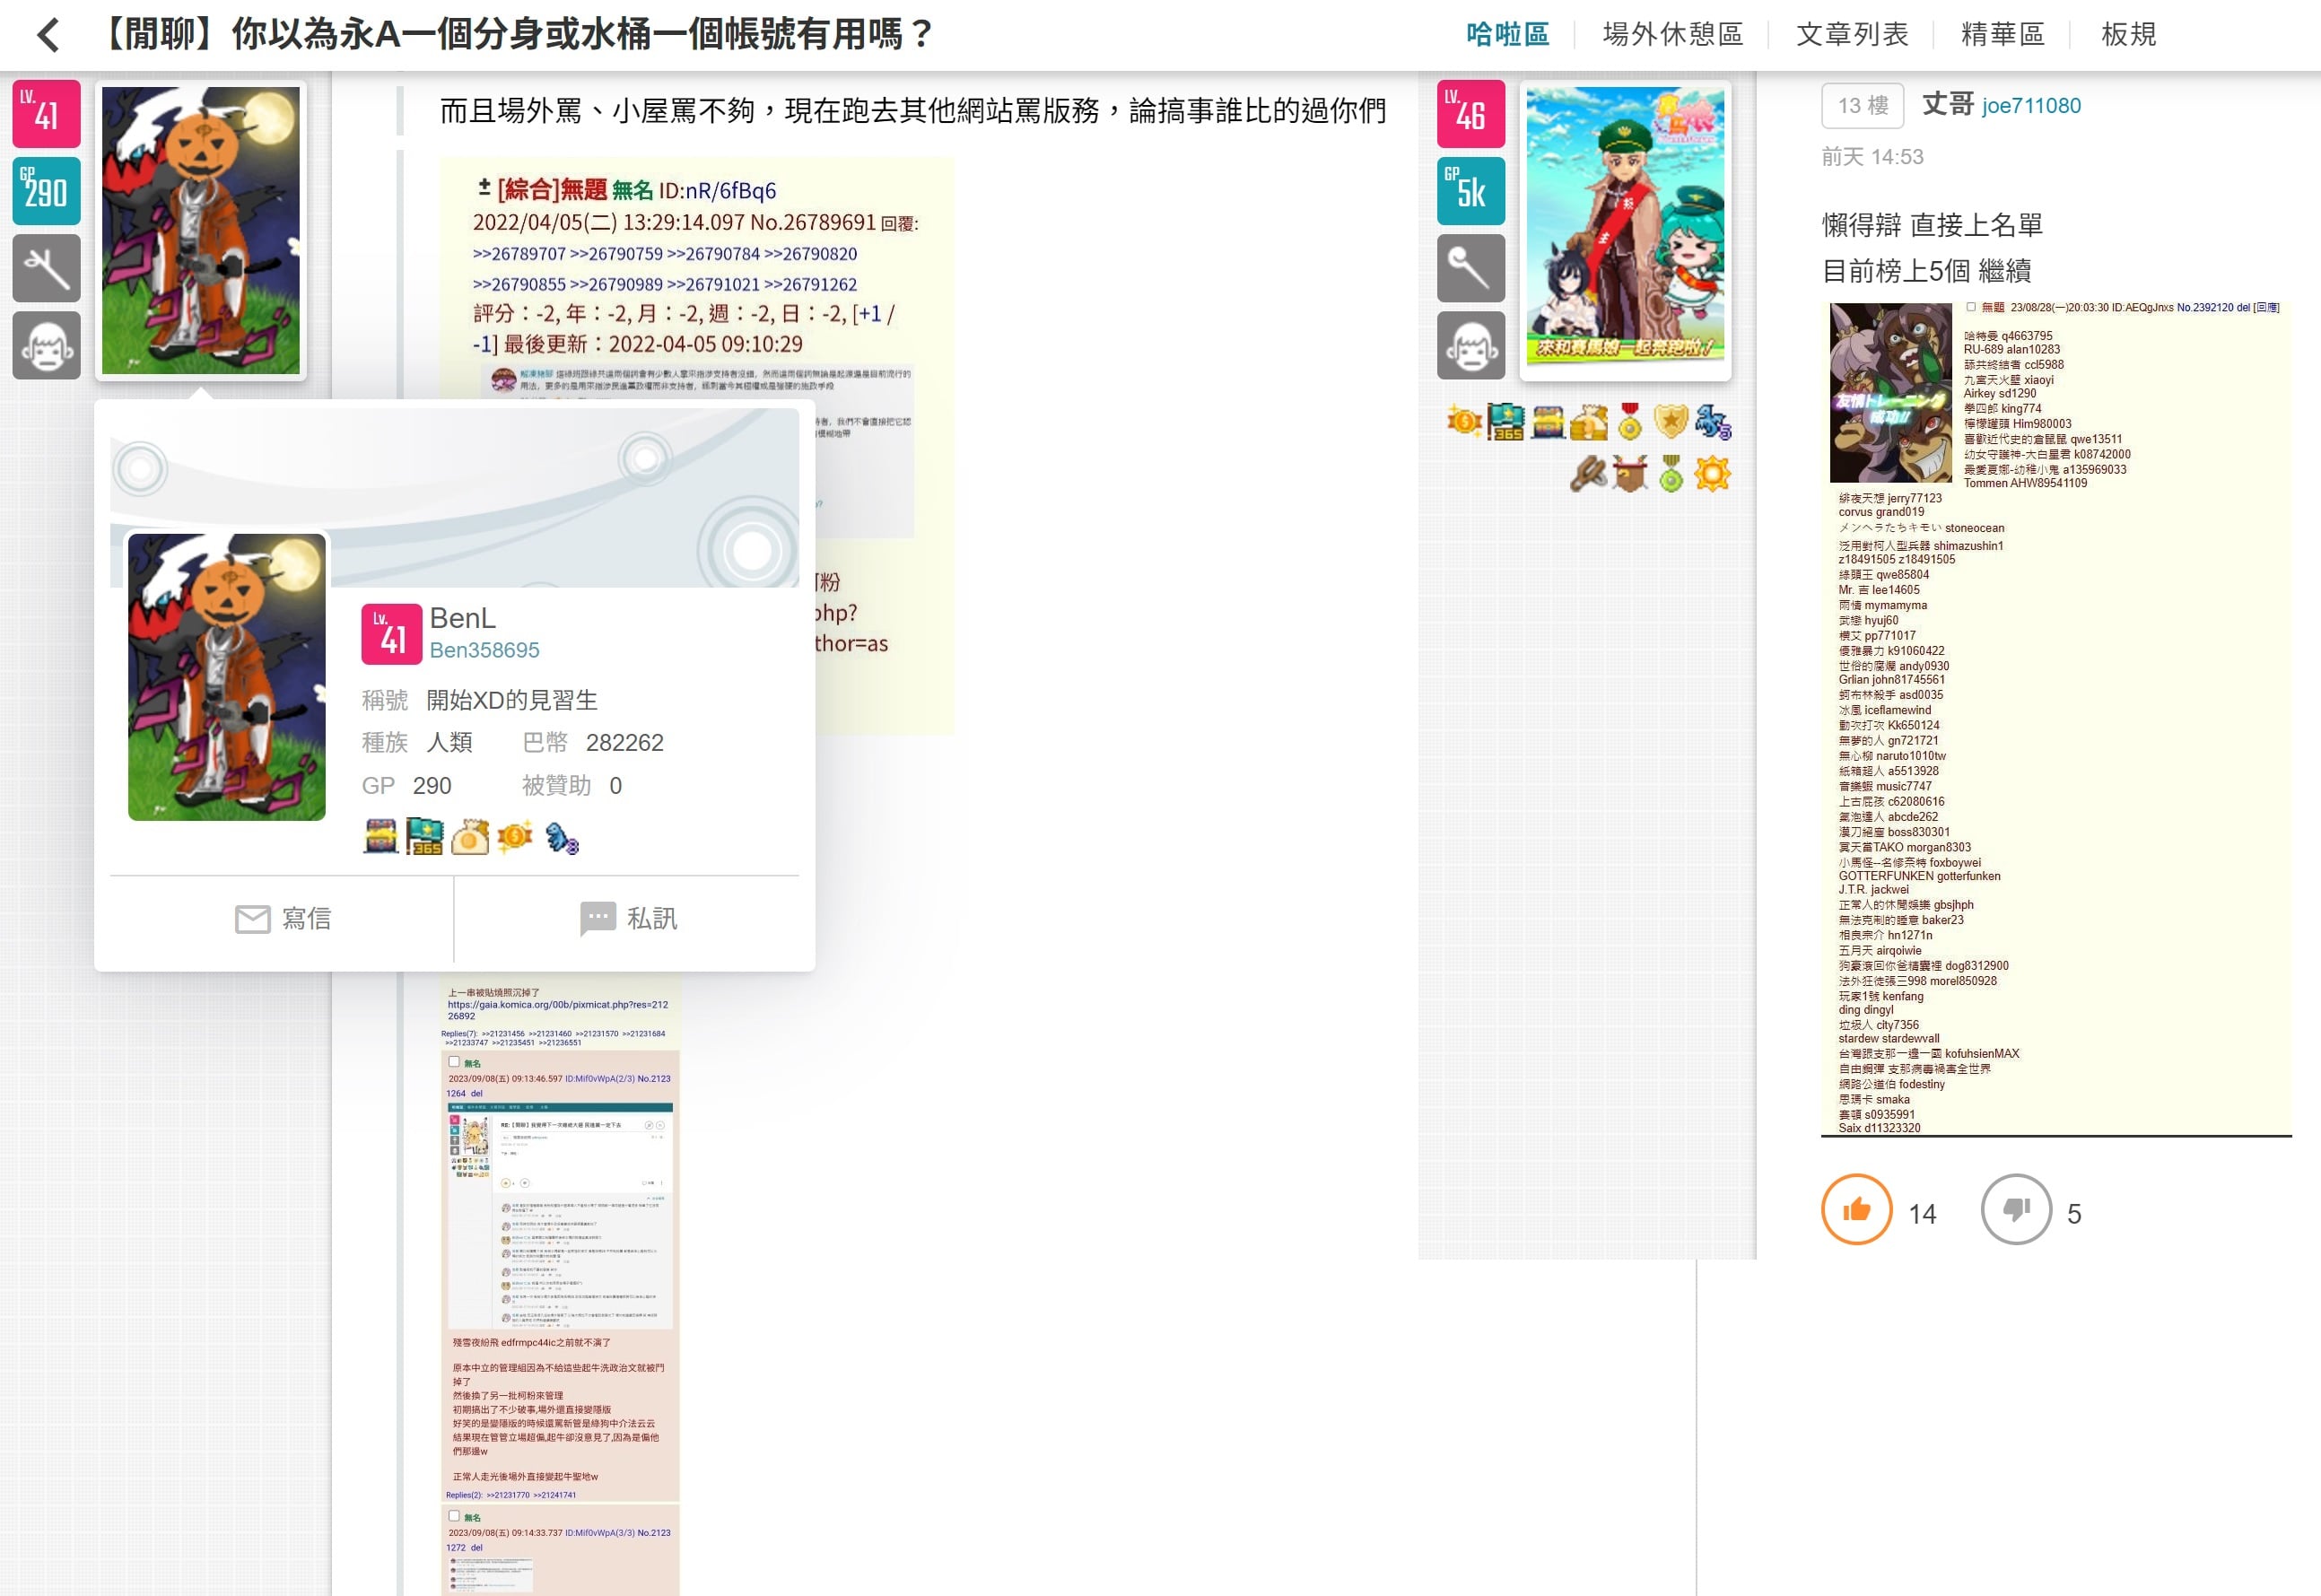Open the 板規 rules link
Image resolution: width=2321 pixels, height=1596 pixels.
point(2128,35)
